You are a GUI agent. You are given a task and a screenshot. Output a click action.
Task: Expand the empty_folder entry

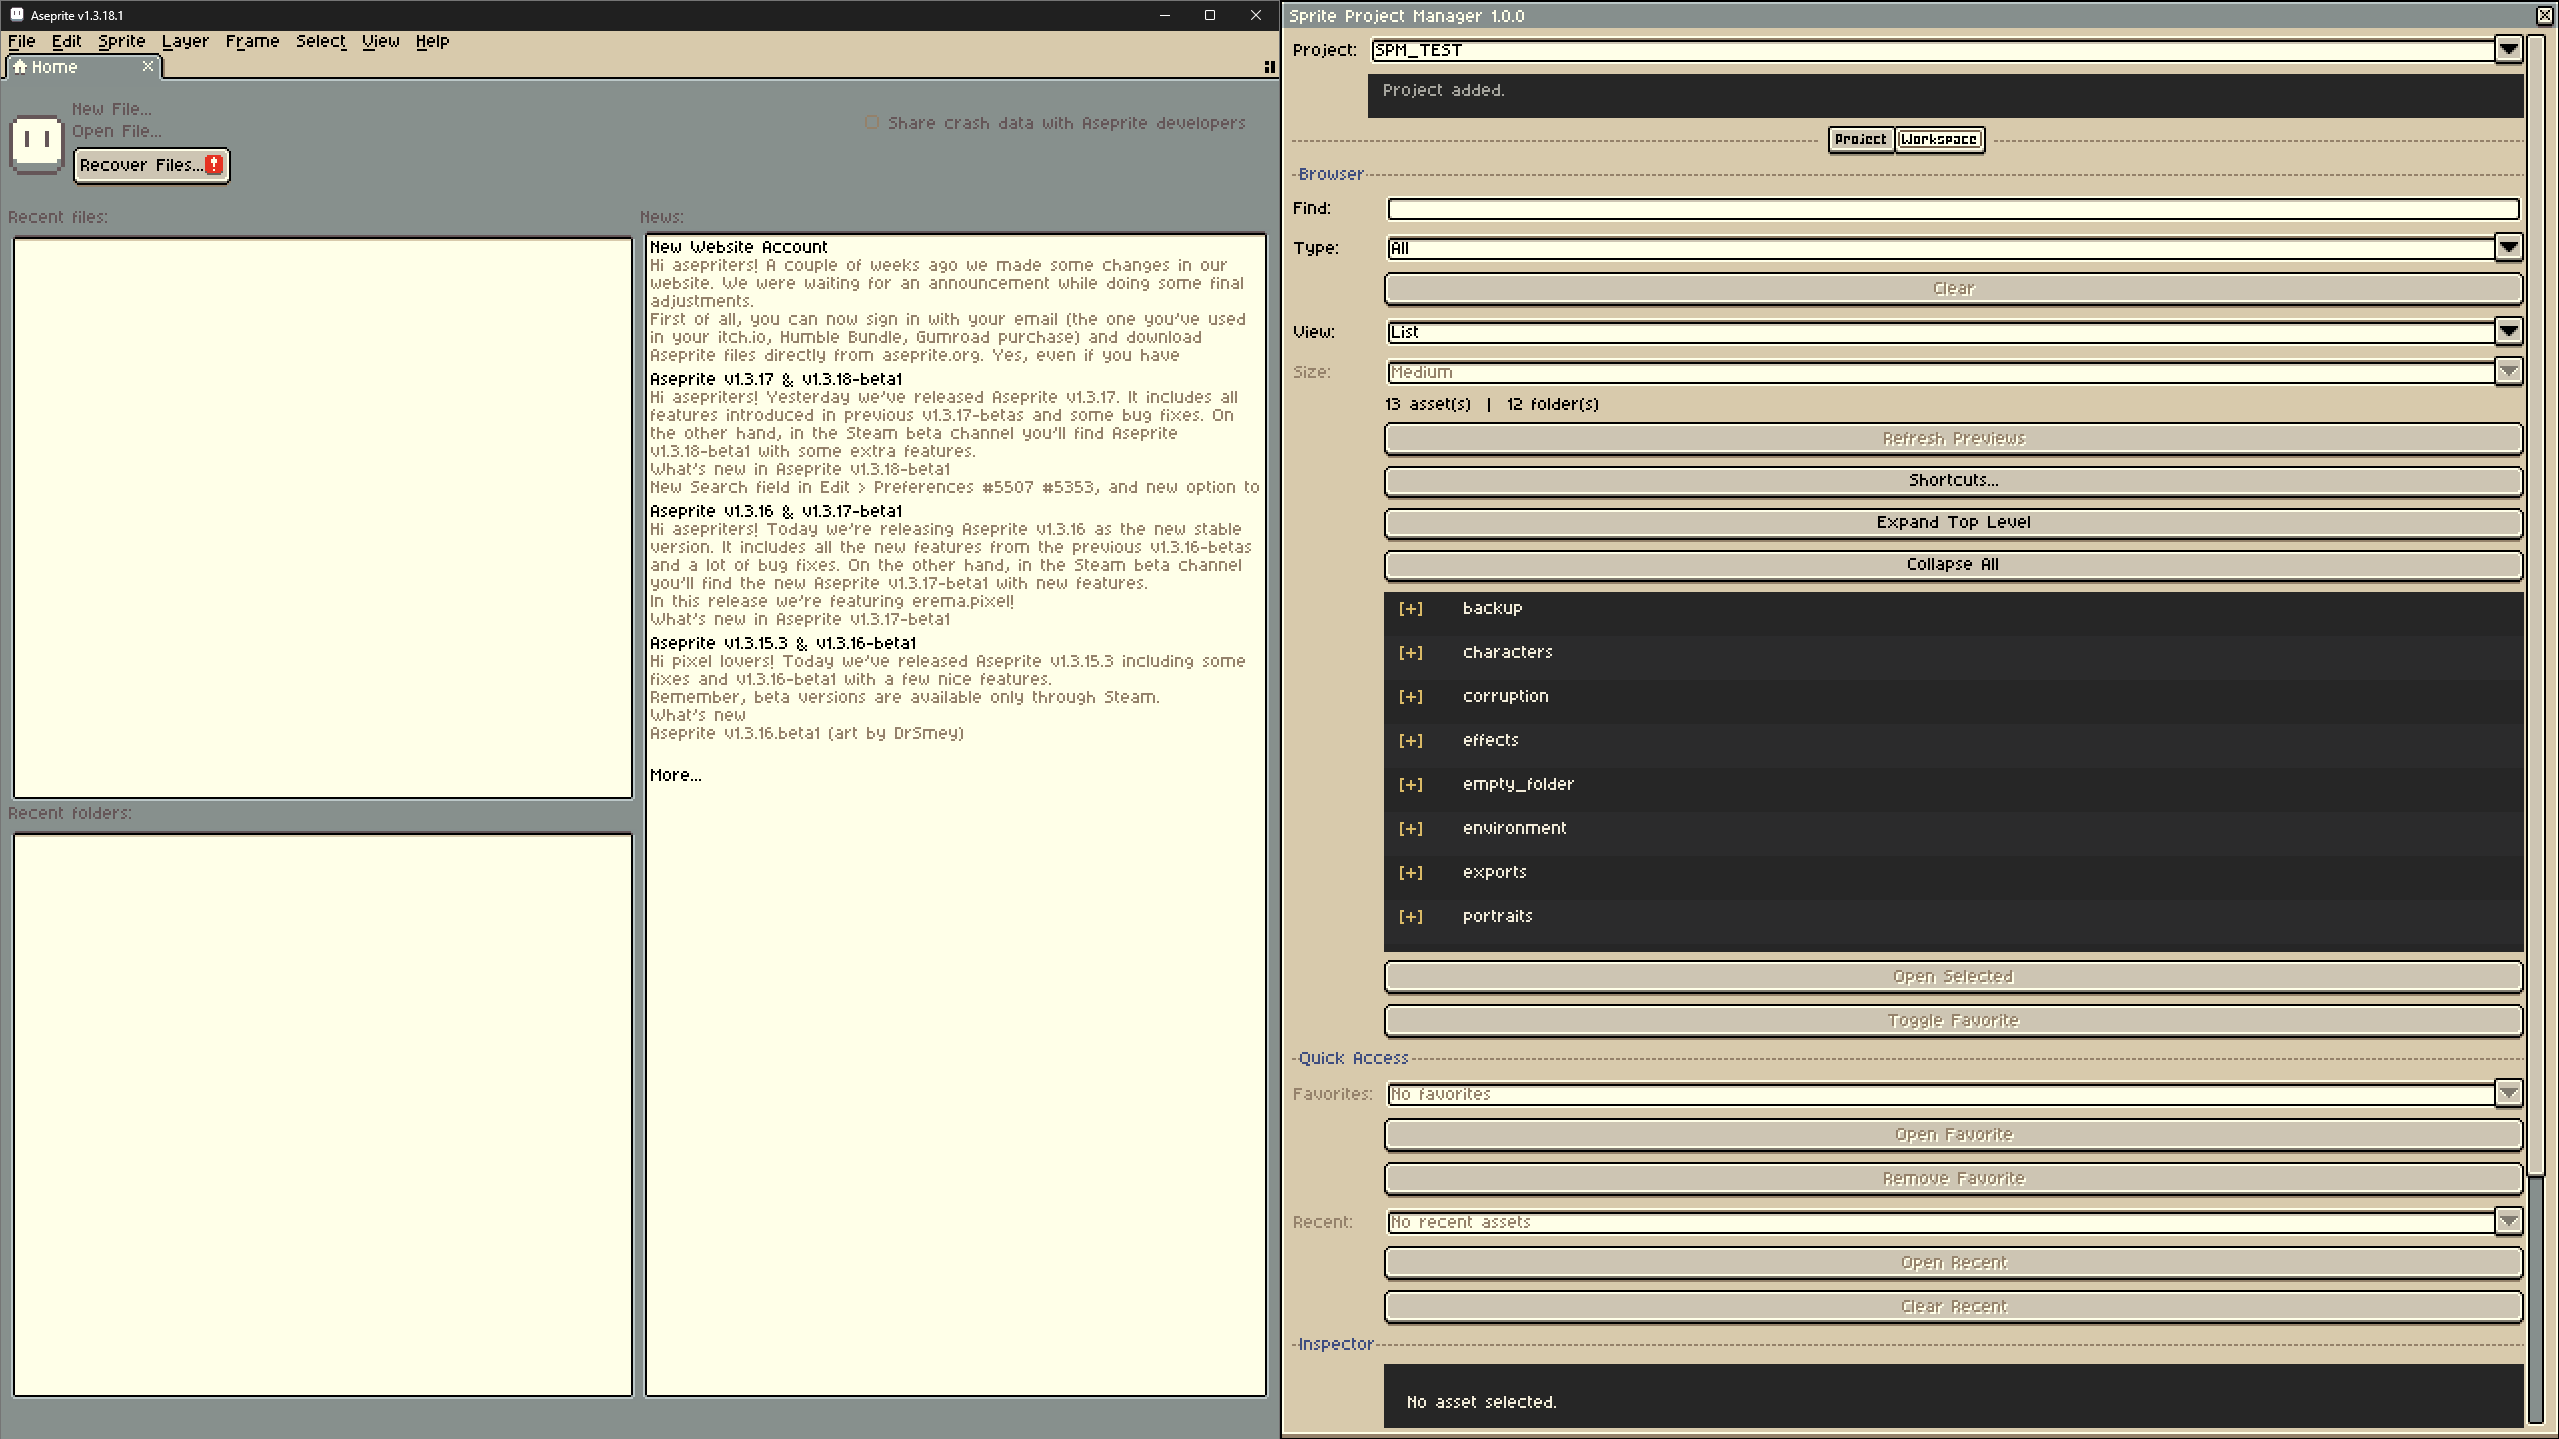1410,785
